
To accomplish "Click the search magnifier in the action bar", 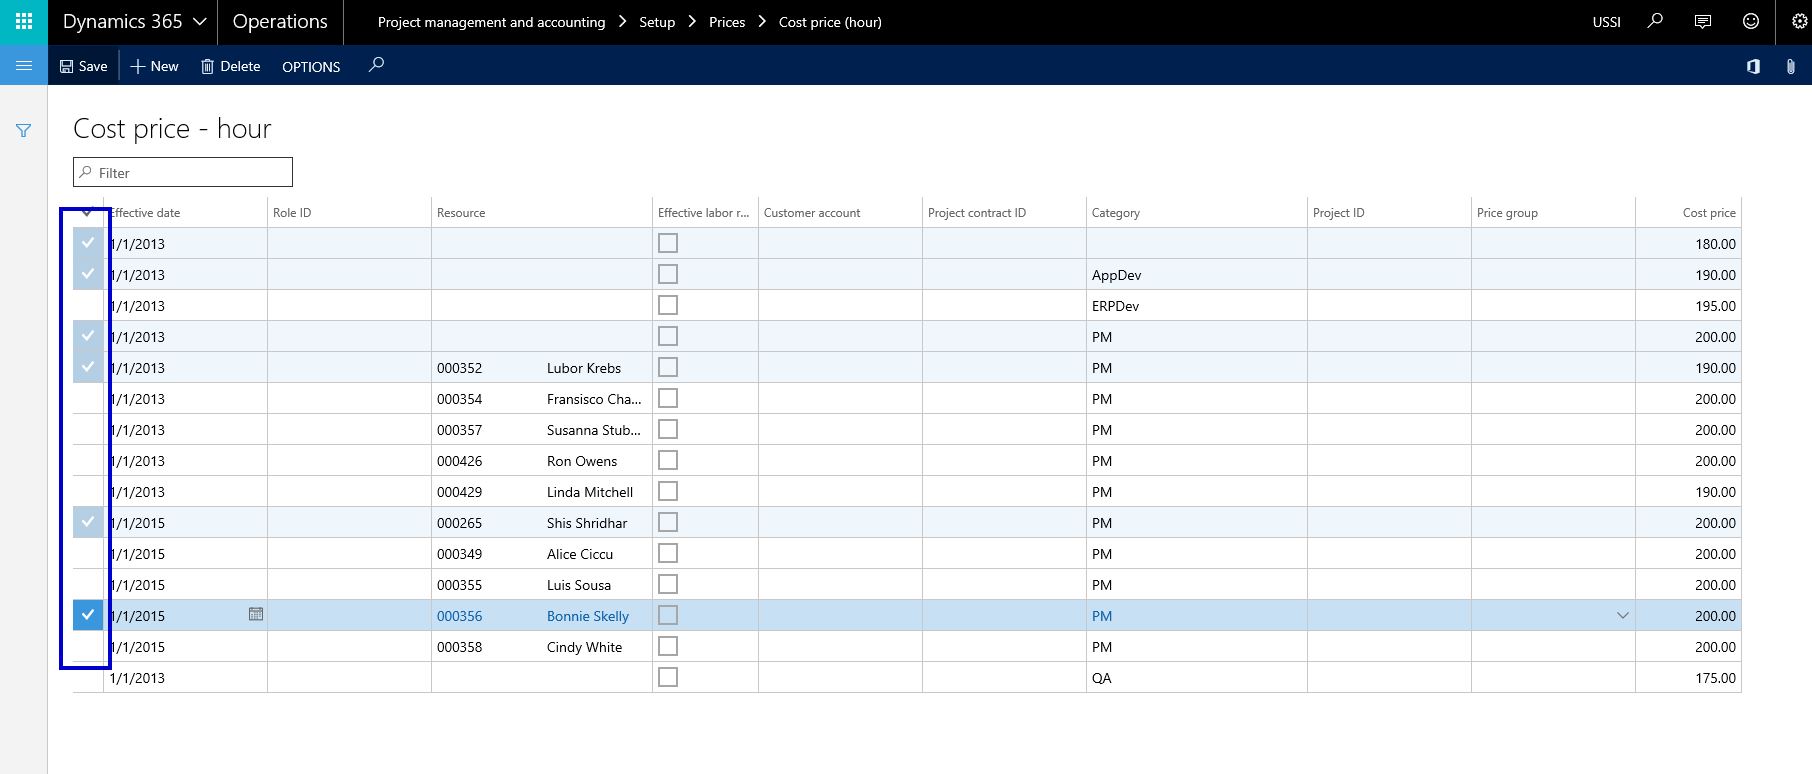I will (x=376, y=65).
